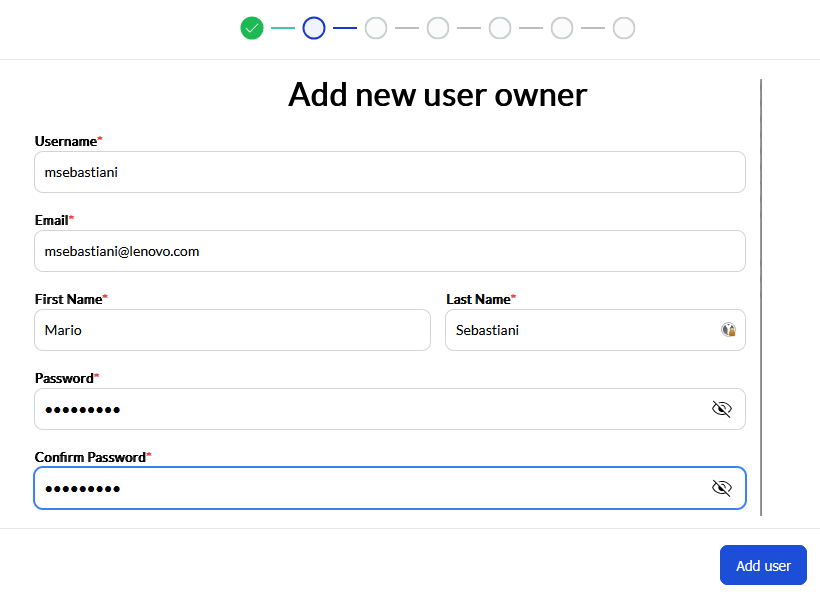
Task: Click inside the Password input field
Action: coord(370,409)
